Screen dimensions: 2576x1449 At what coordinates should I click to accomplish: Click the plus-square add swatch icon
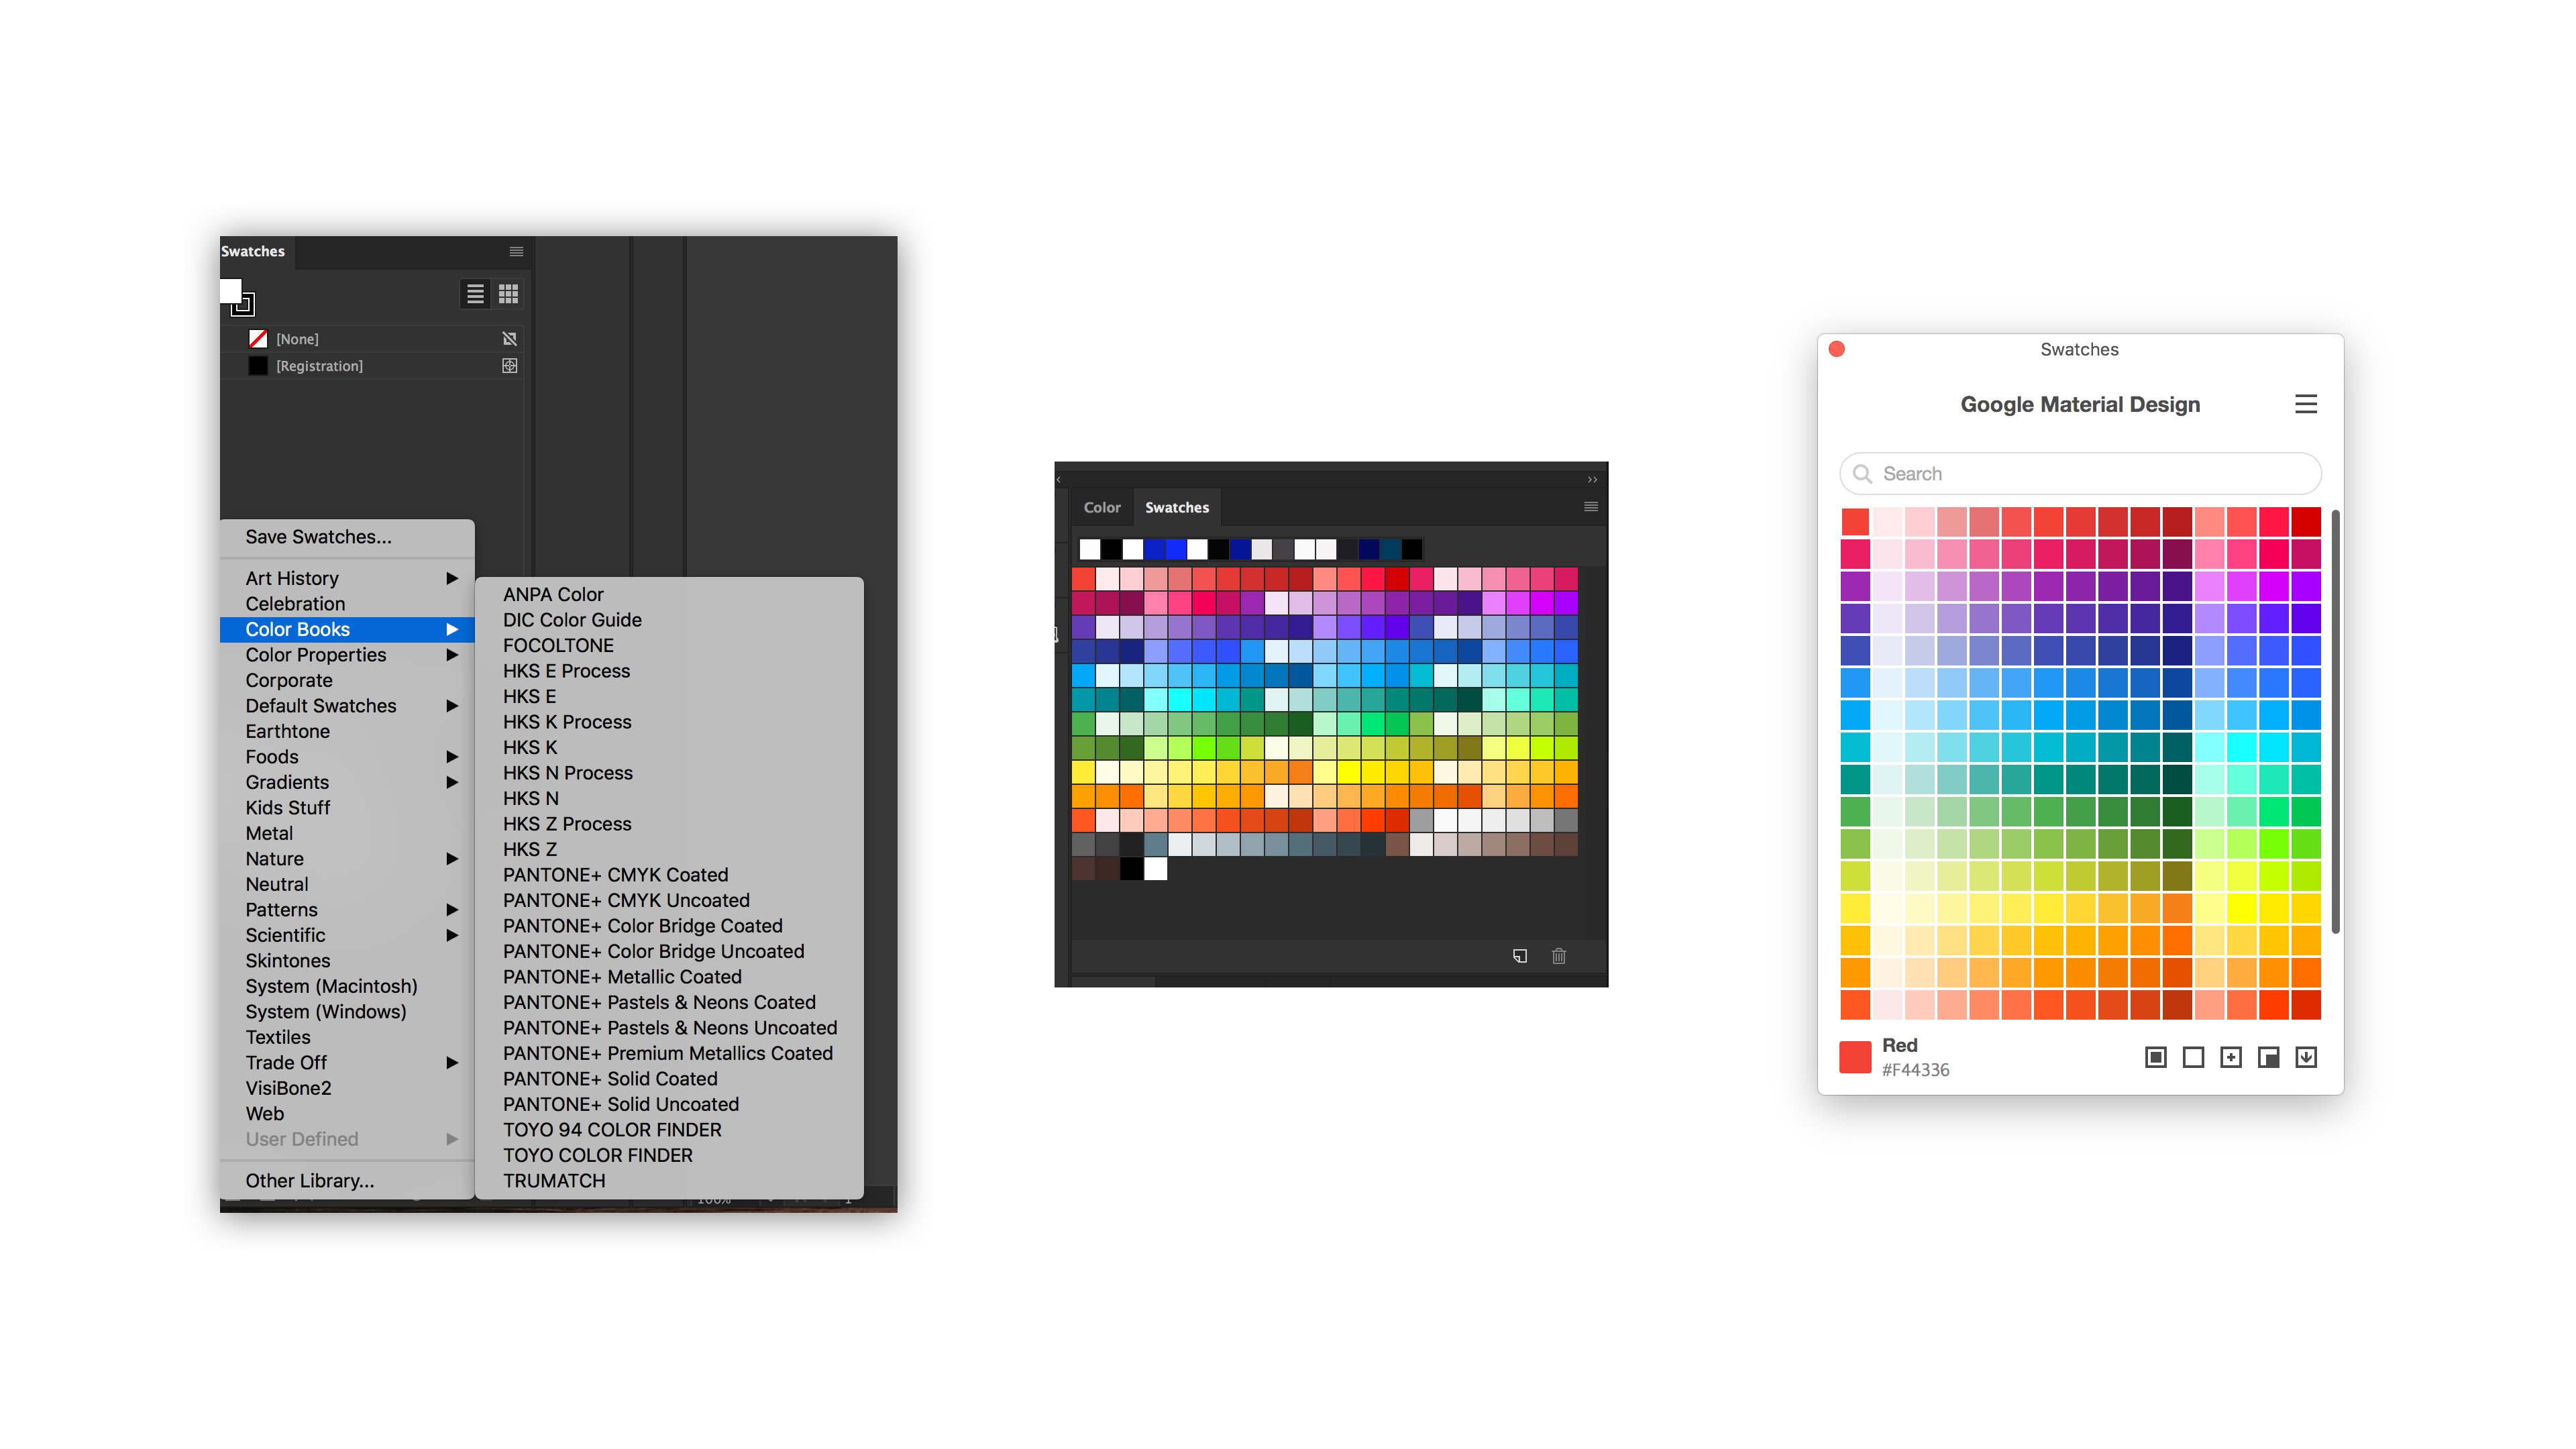pyautogui.click(x=2230, y=1057)
